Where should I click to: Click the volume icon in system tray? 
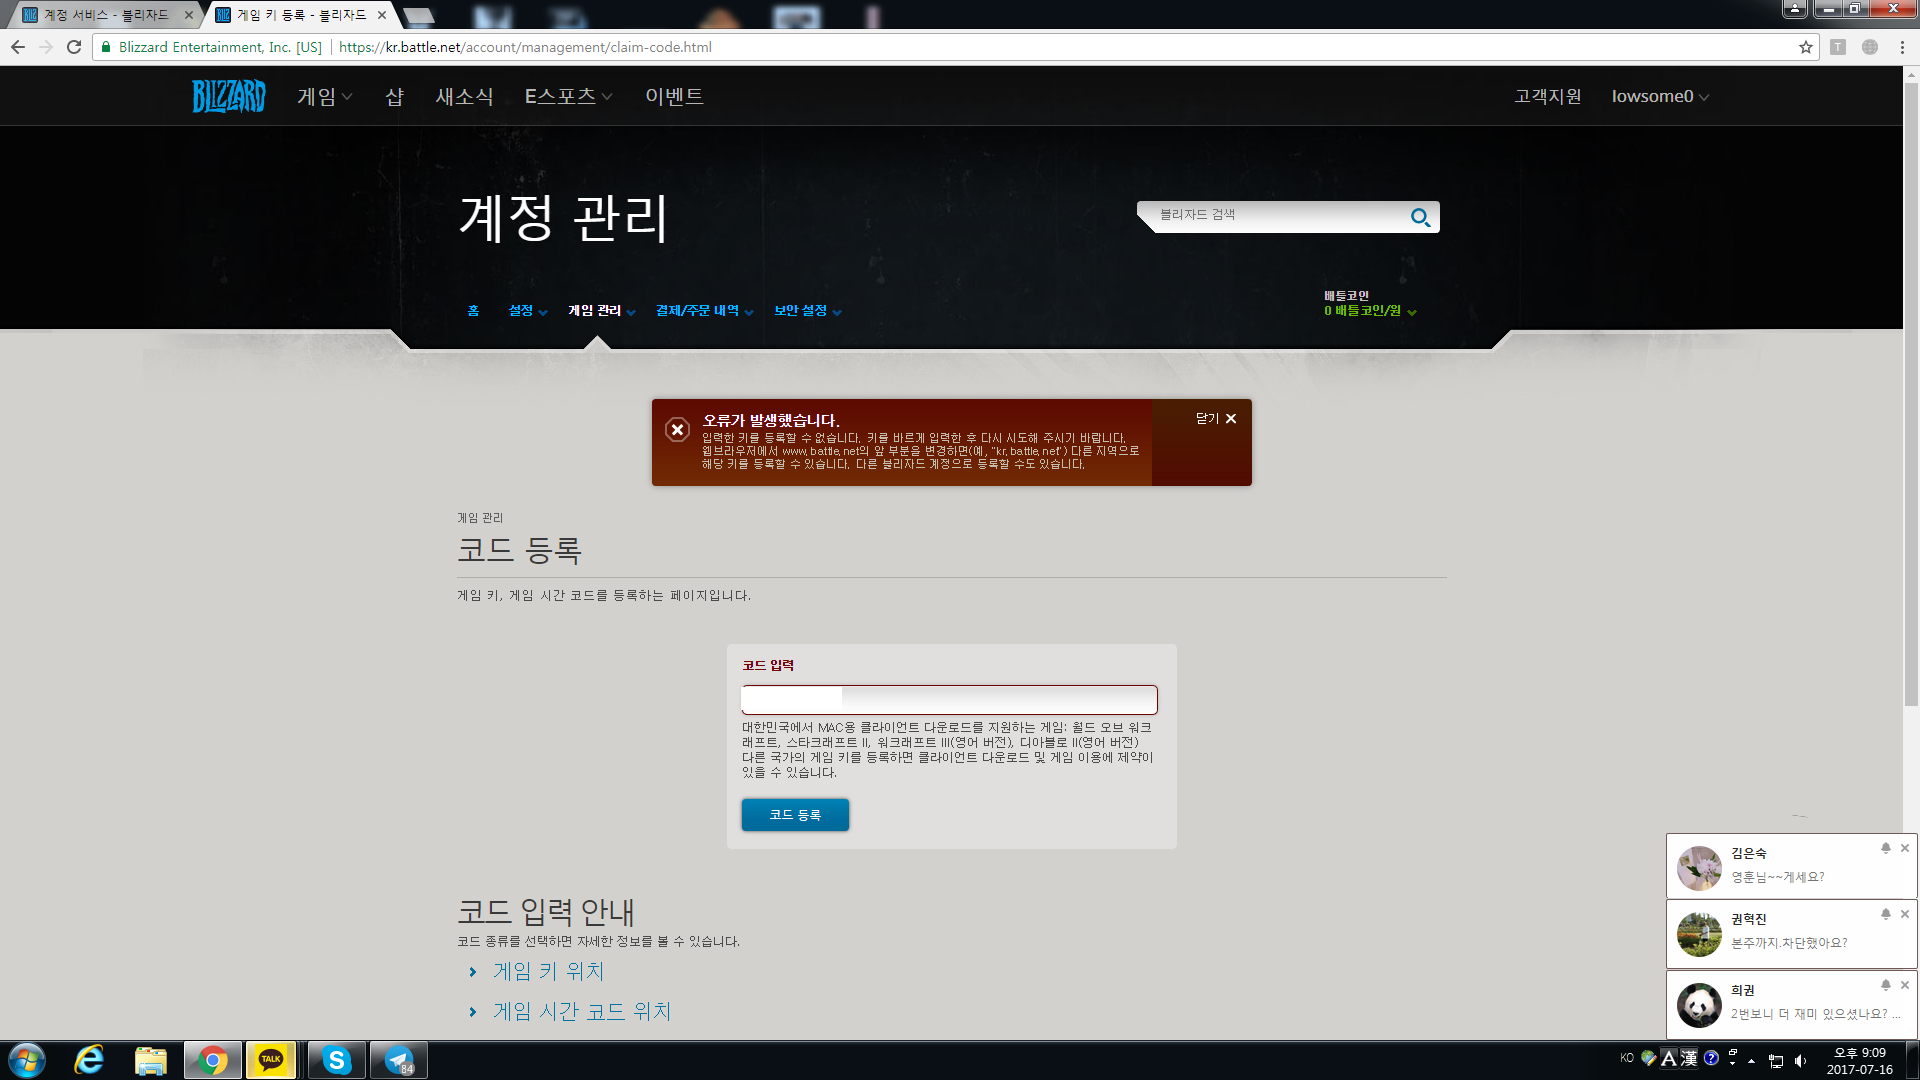pyautogui.click(x=1800, y=1061)
